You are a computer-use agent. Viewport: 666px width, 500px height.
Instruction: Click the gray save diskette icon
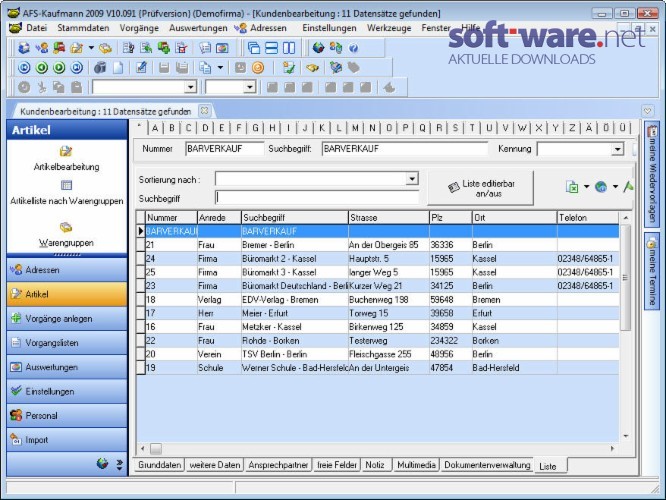[164, 68]
